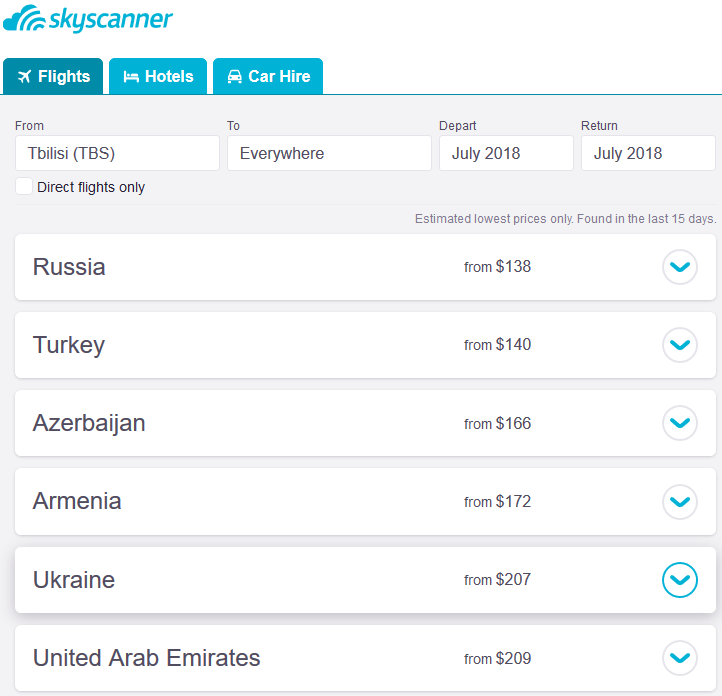Open the Car Hire tab
This screenshot has height=696, width=722.
(268, 76)
